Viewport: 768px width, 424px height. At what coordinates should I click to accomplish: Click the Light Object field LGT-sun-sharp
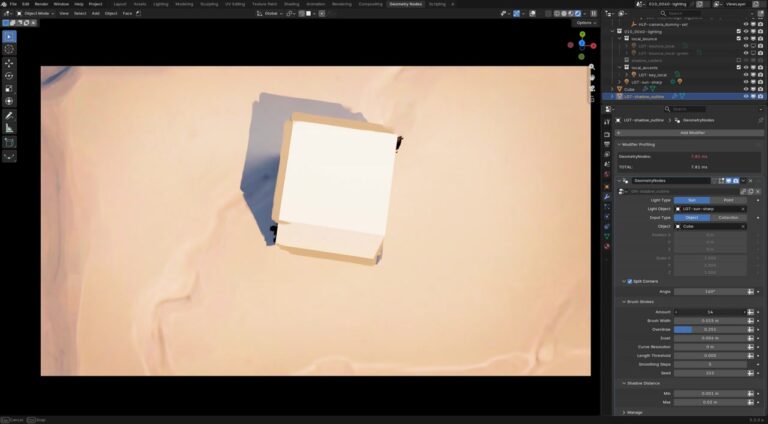coord(710,209)
